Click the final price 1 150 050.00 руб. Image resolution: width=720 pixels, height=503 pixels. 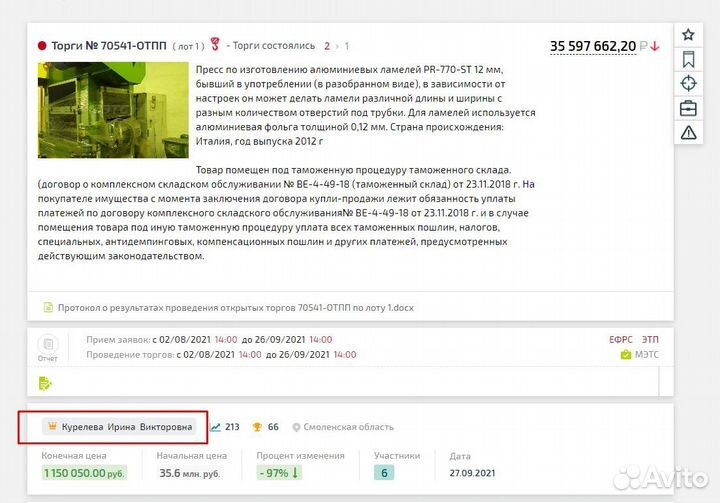pos(84,473)
